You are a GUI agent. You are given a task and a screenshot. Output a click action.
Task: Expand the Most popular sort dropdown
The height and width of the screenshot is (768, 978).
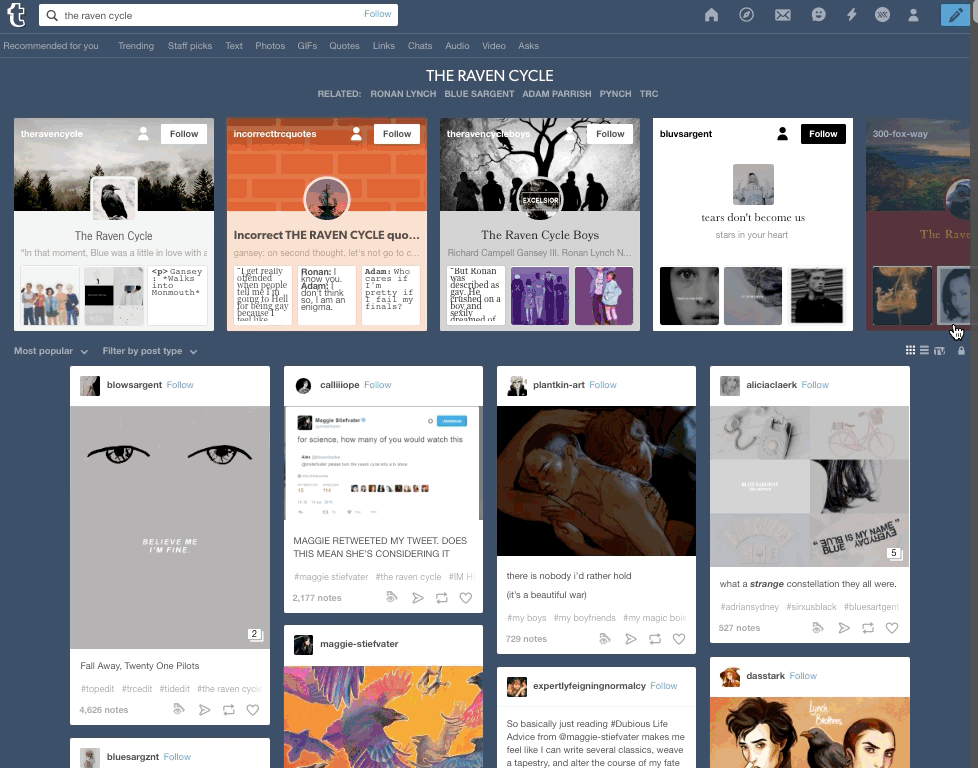51,351
